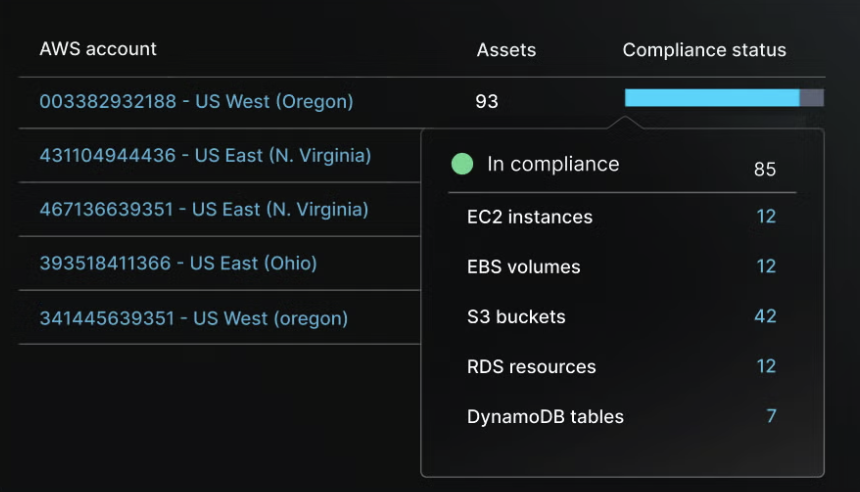Sort by the AWS account column header

click(x=98, y=49)
